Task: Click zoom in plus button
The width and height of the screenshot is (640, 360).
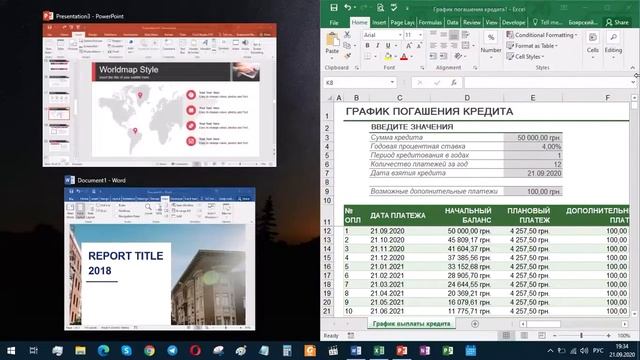Action: (609, 336)
